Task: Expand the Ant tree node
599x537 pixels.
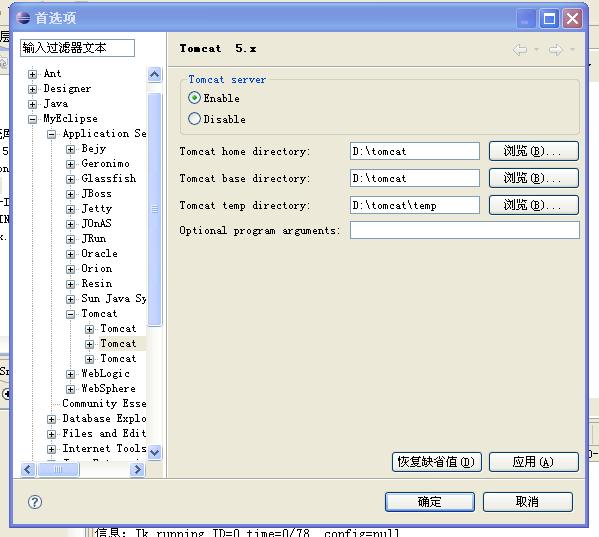Action: [x=32, y=74]
